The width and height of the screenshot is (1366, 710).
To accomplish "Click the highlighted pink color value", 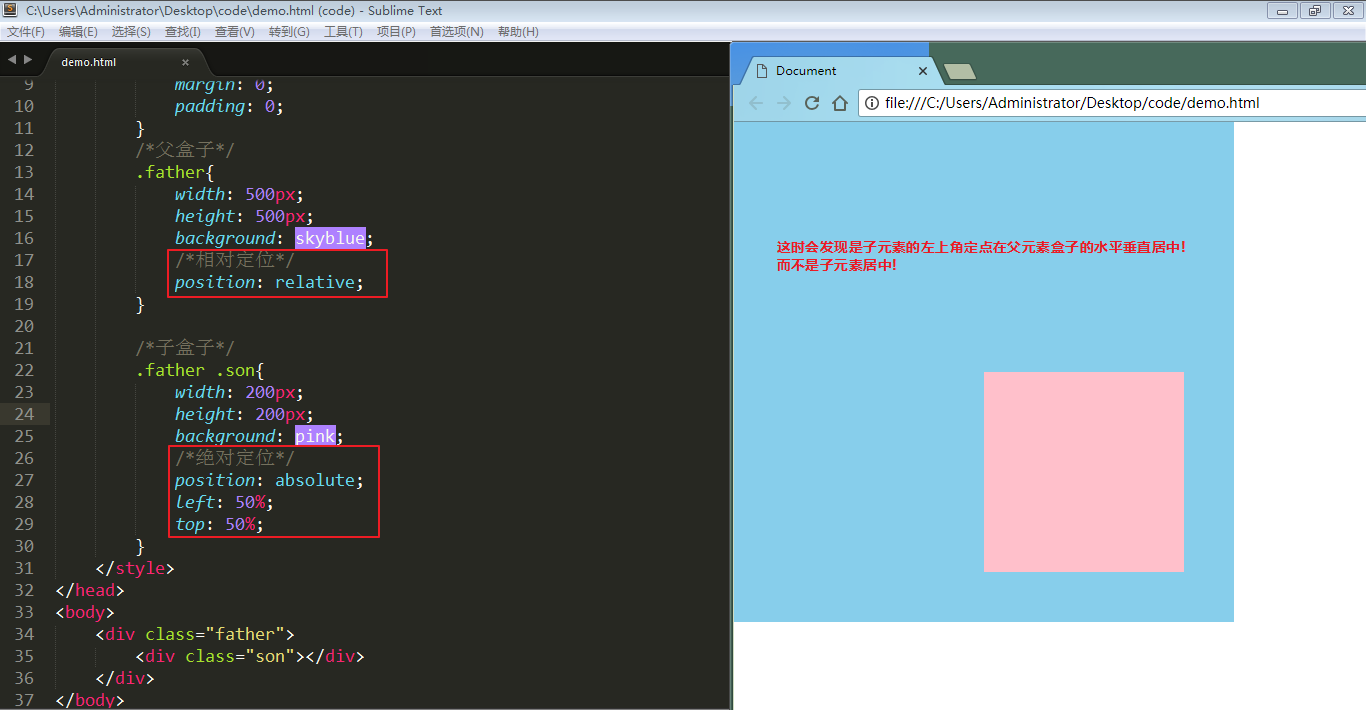I will pos(315,436).
